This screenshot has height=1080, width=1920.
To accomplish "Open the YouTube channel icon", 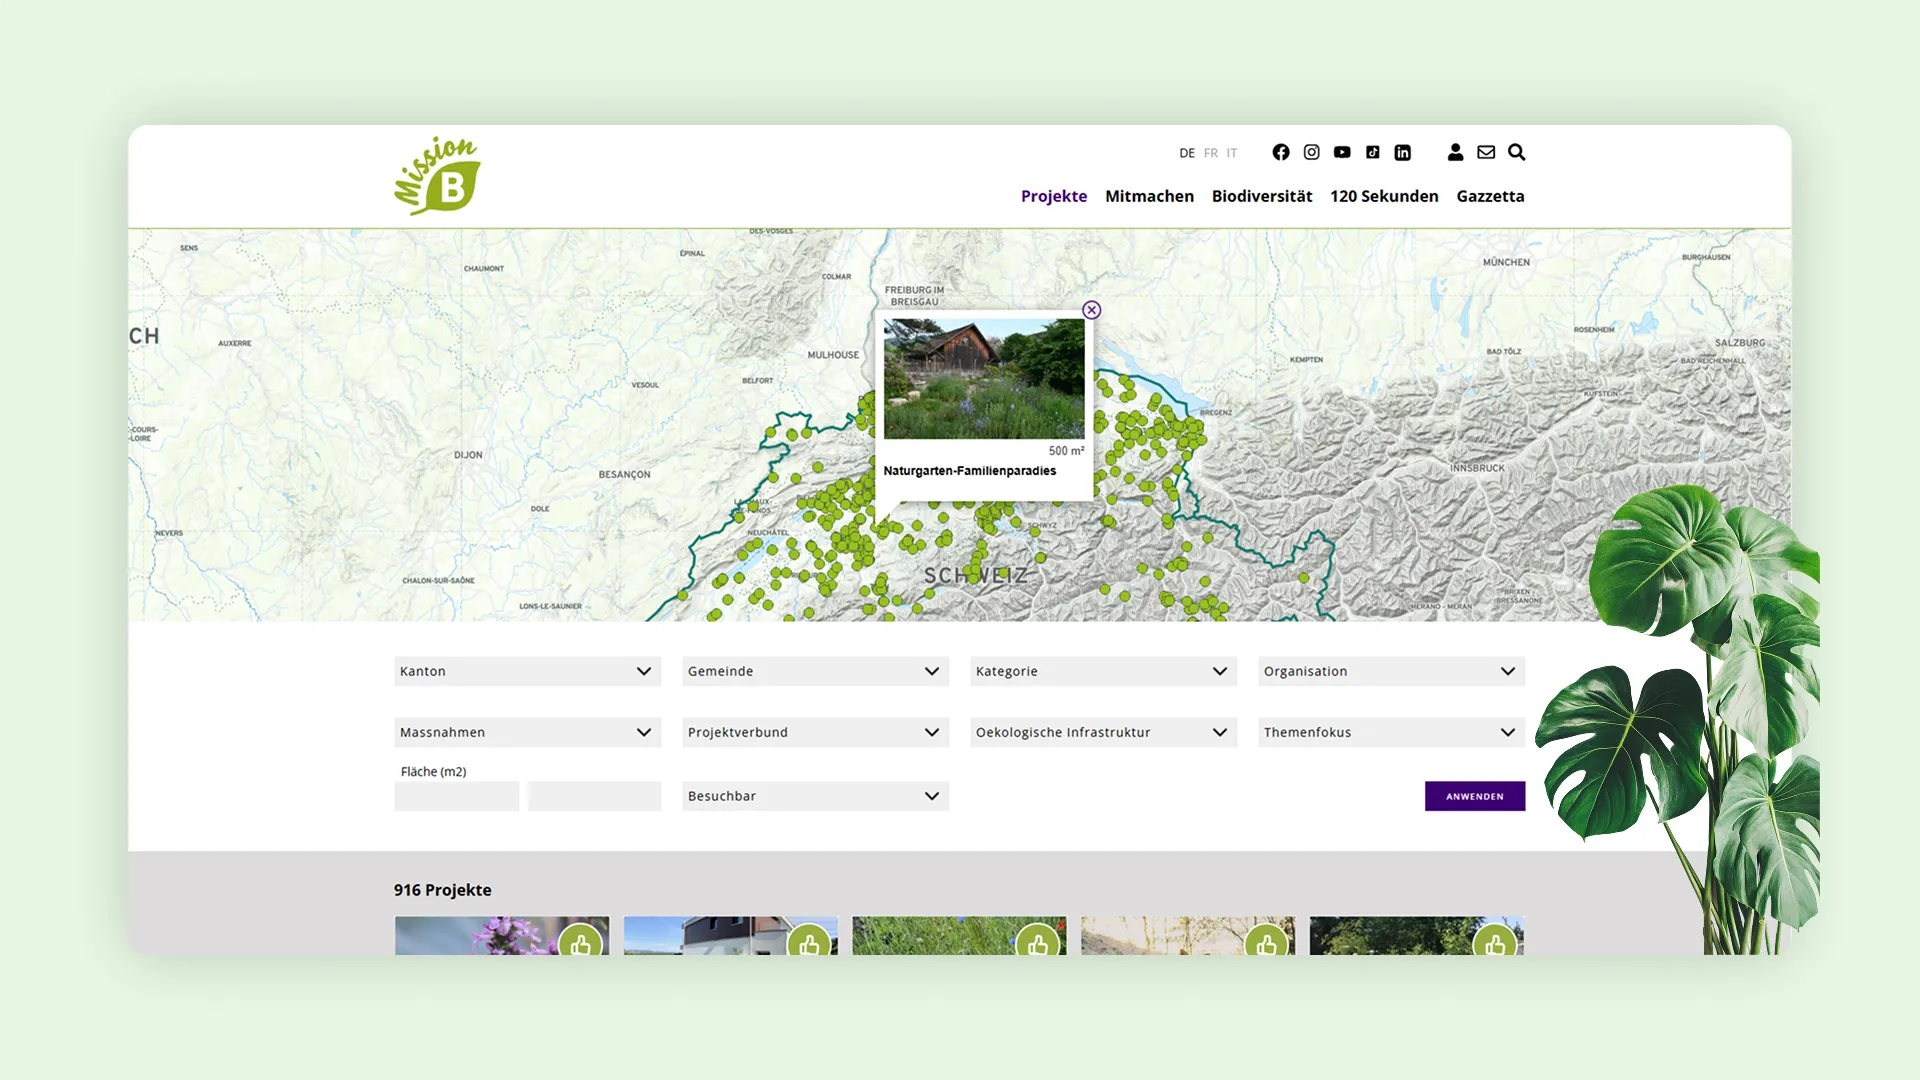I will (1342, 152).
